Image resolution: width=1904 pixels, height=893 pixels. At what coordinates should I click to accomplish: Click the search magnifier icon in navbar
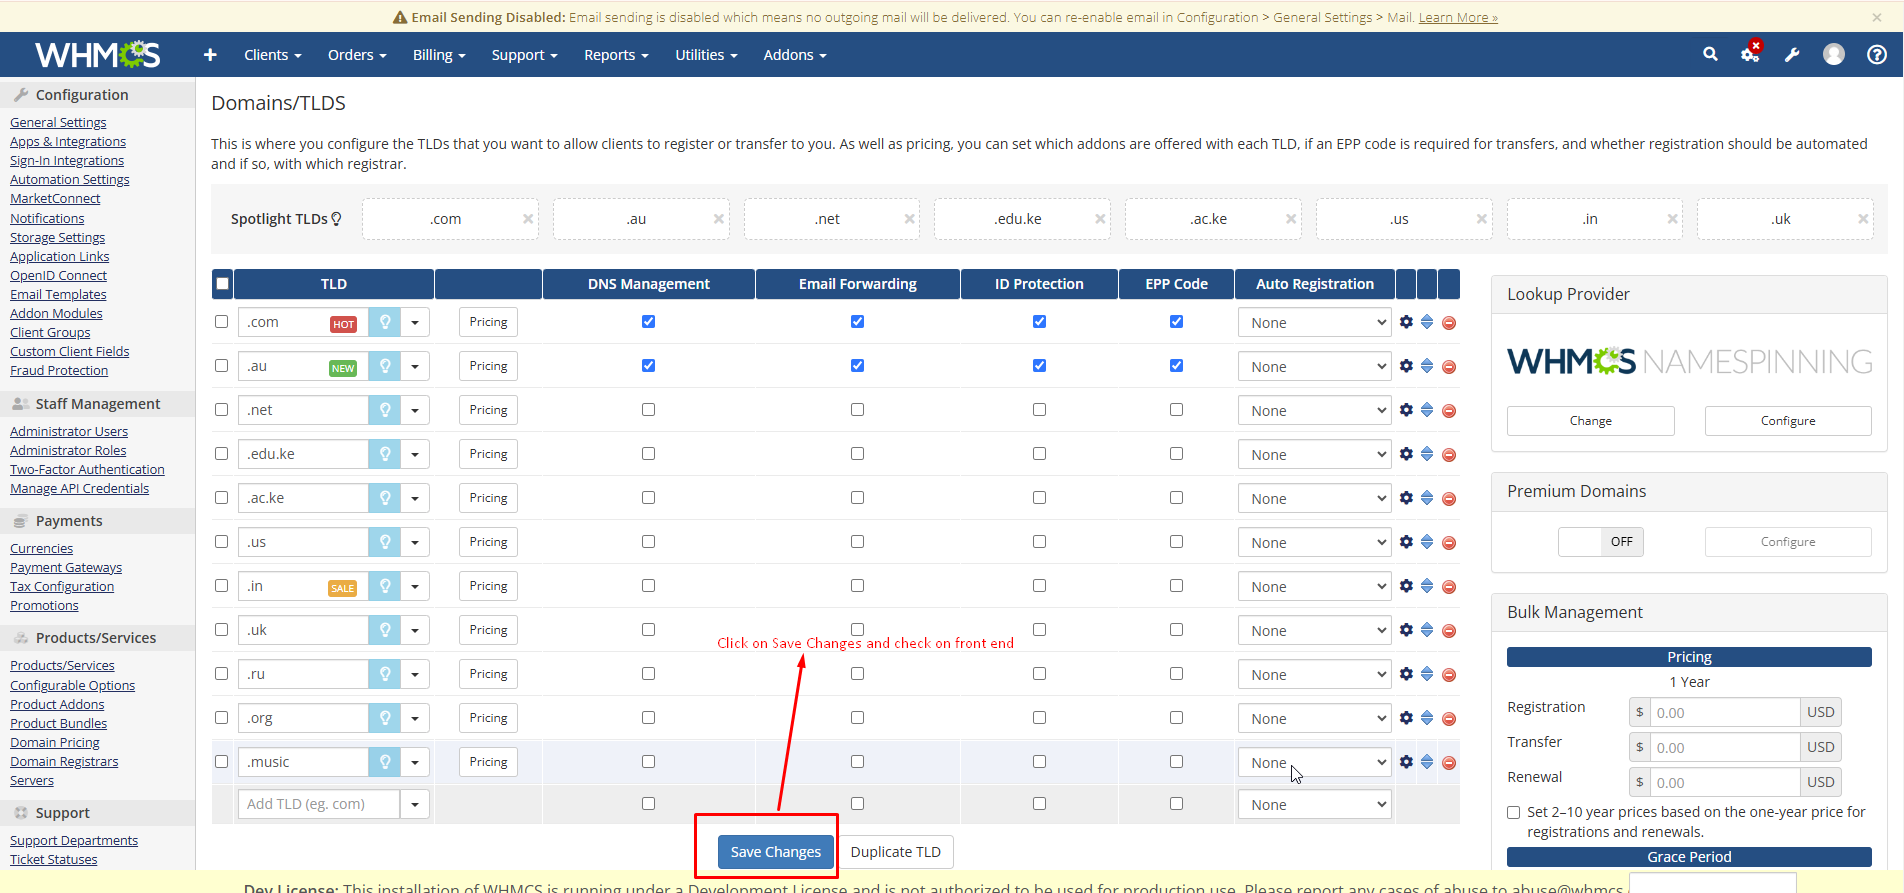pos(1710,55)
